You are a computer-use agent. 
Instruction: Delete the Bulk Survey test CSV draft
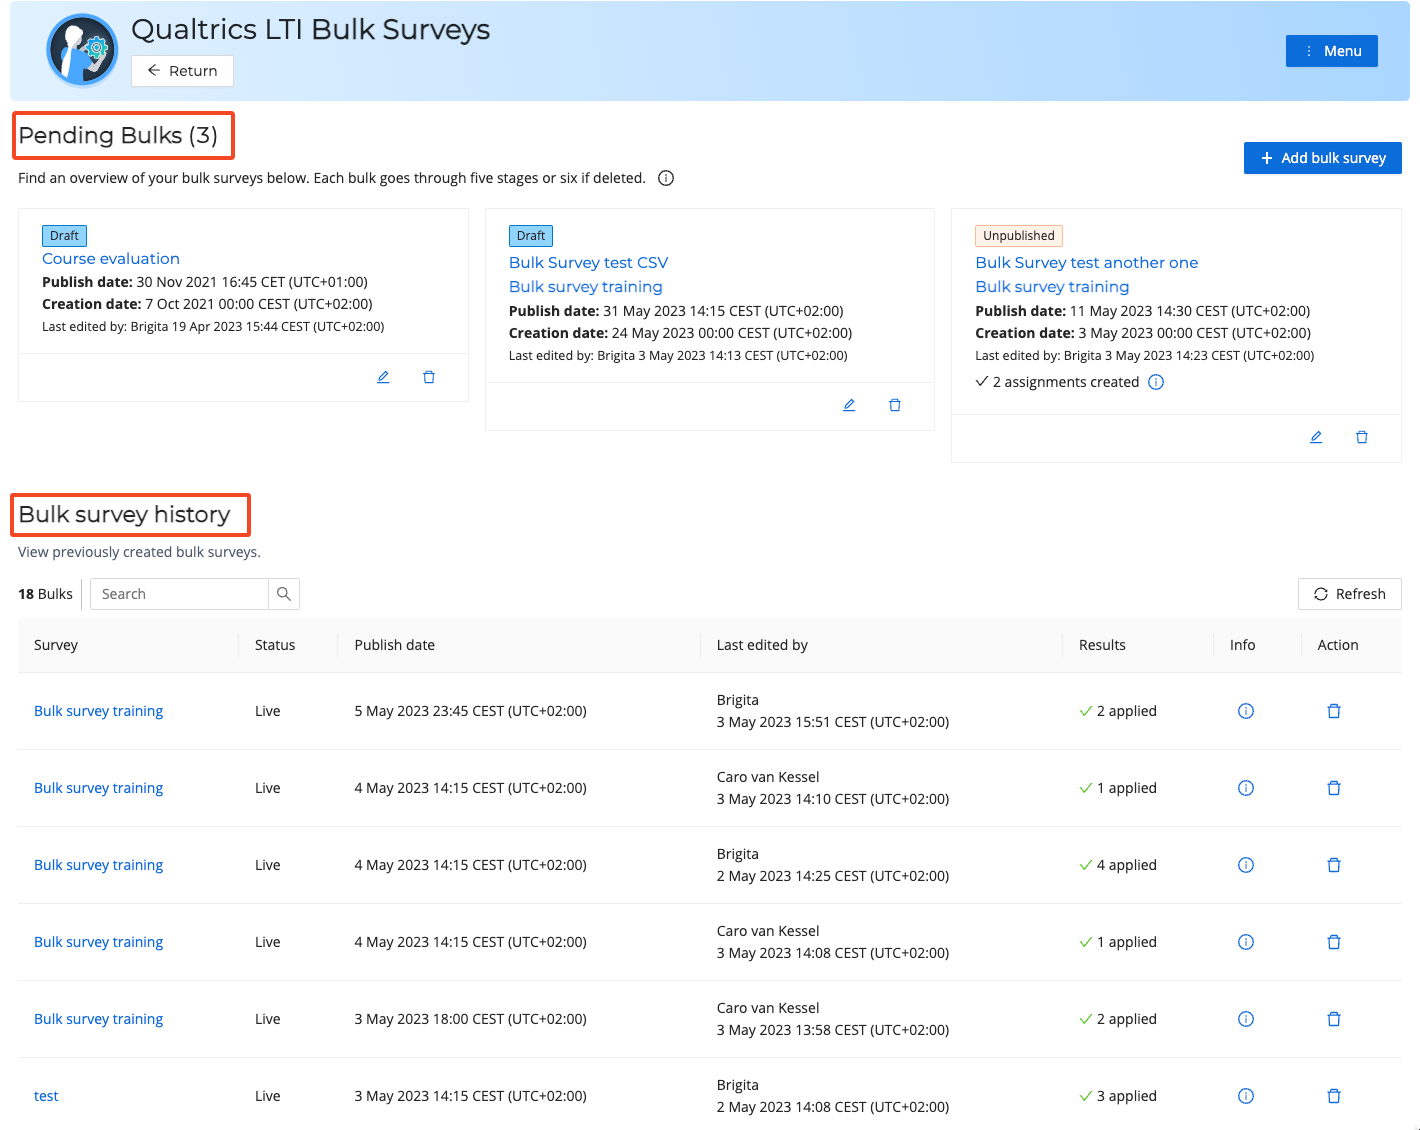pyautogui.click(x=895, y=405)
